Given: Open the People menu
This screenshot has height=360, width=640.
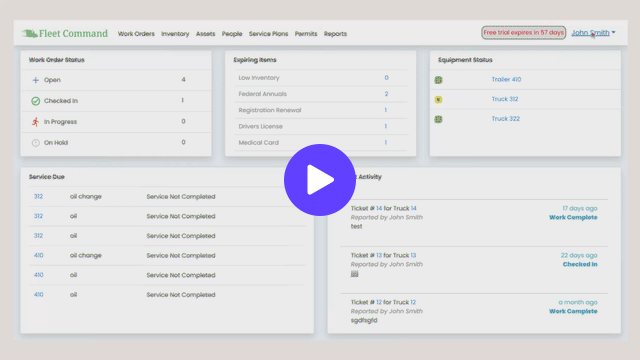Looking at the screenshot, I should 232,34.
